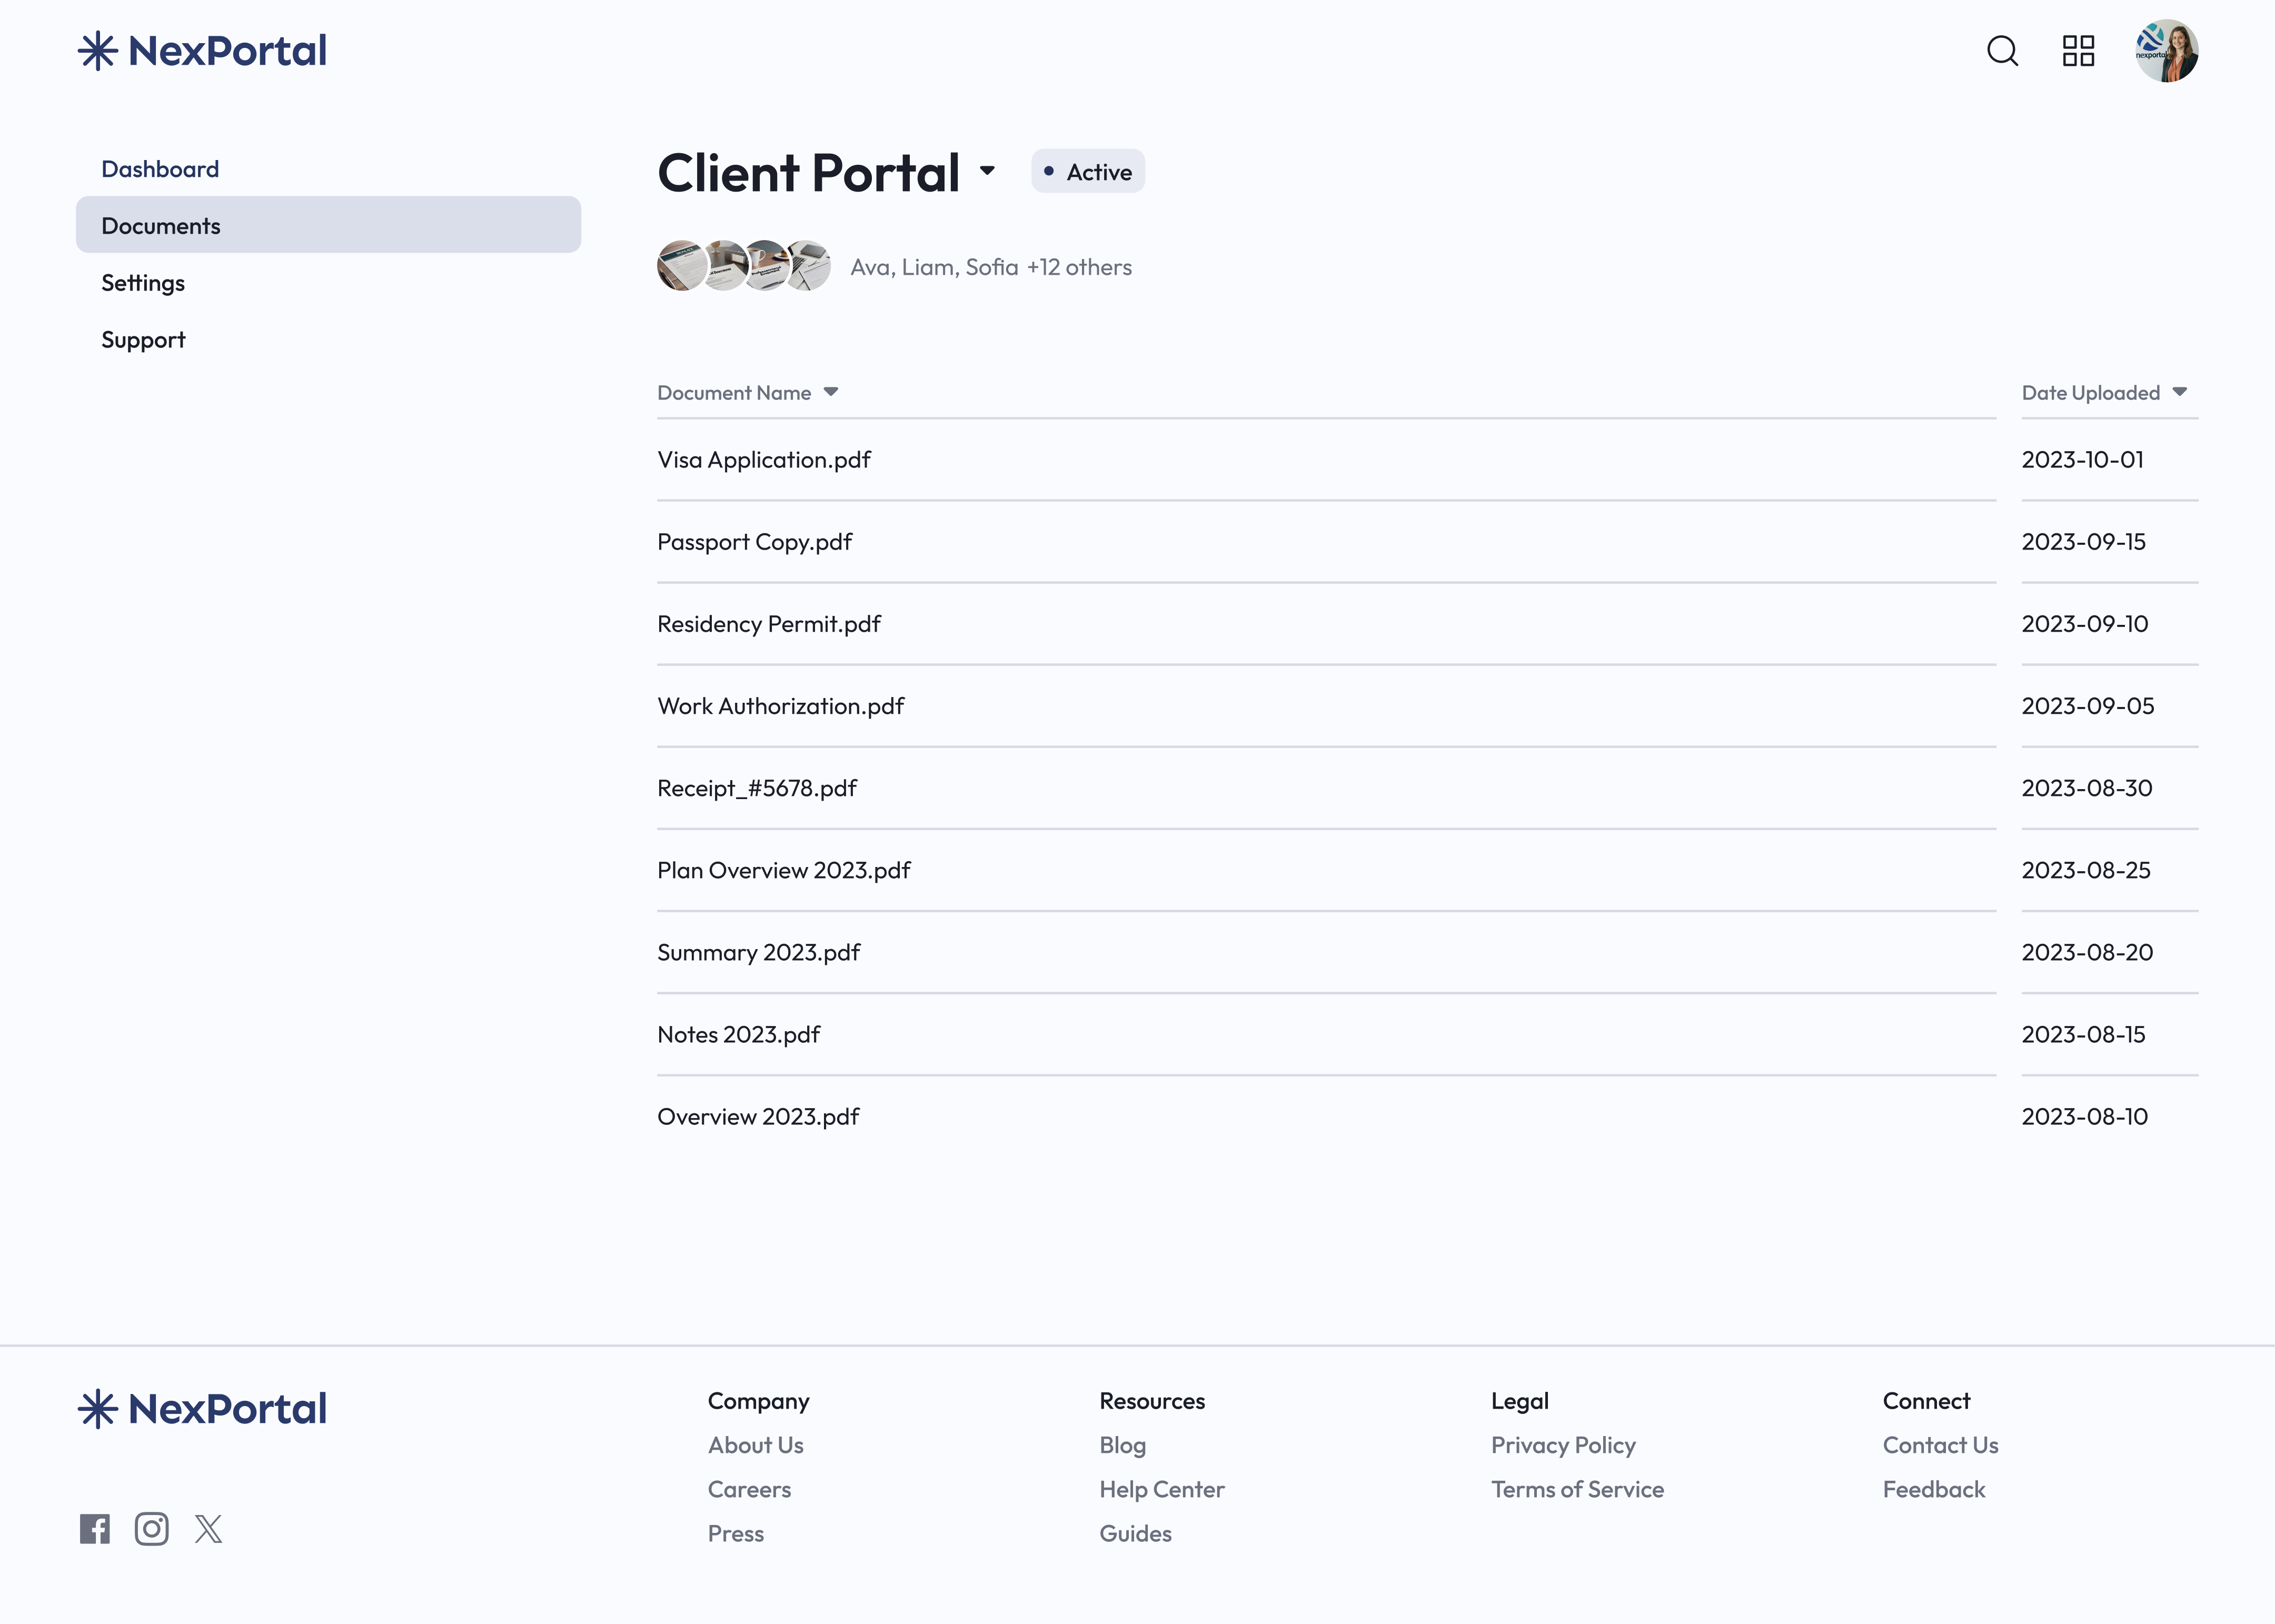
Task: Click the profile avatar in the top corner
Action: pos(2166,51)
